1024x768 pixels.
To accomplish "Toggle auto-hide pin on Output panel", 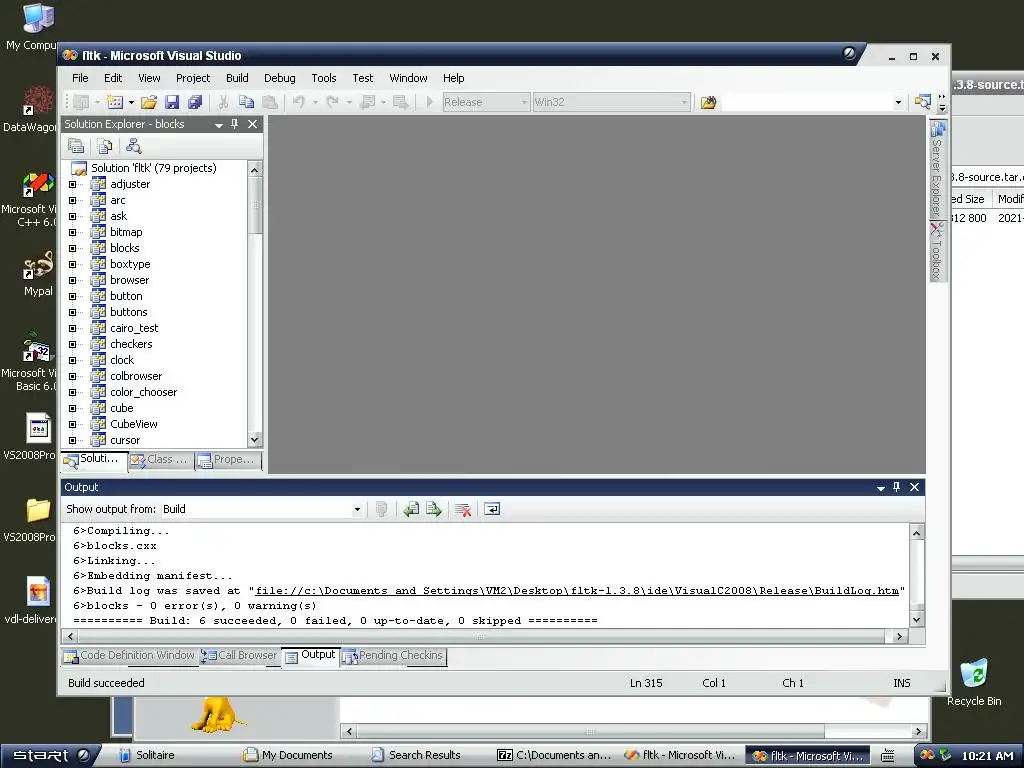I will (897, 487).
